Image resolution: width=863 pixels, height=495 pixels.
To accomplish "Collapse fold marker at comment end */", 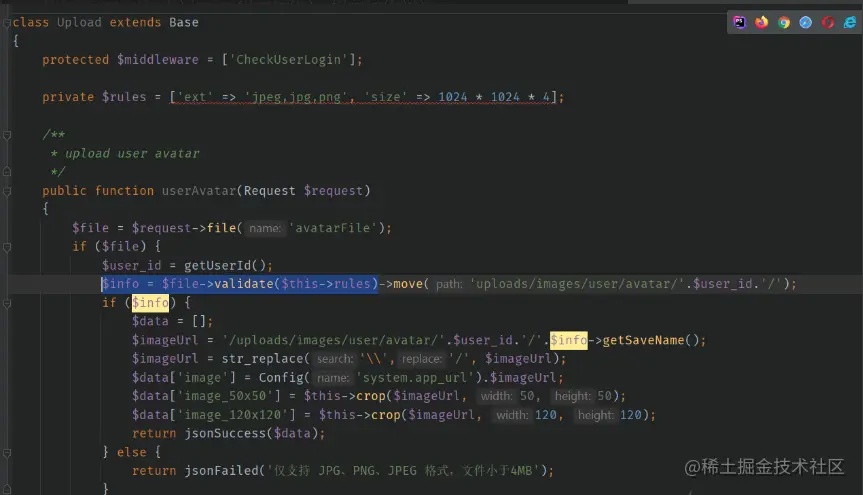I will click(x=7, y=171).
